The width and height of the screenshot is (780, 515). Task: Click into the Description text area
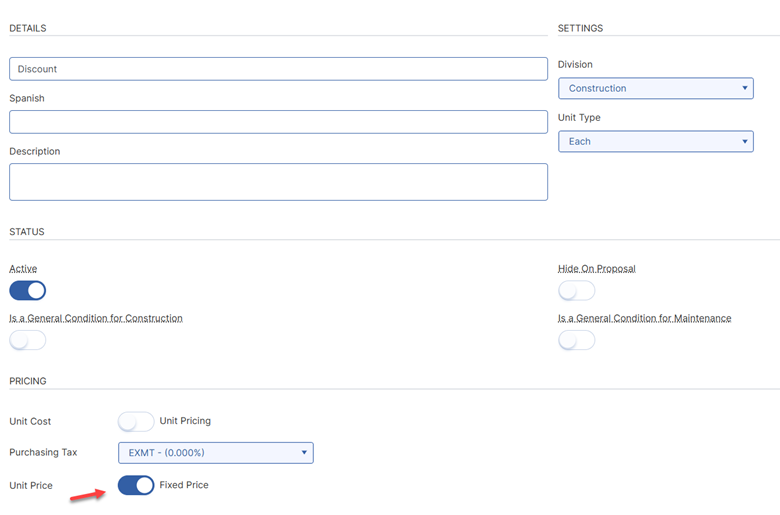278,182
